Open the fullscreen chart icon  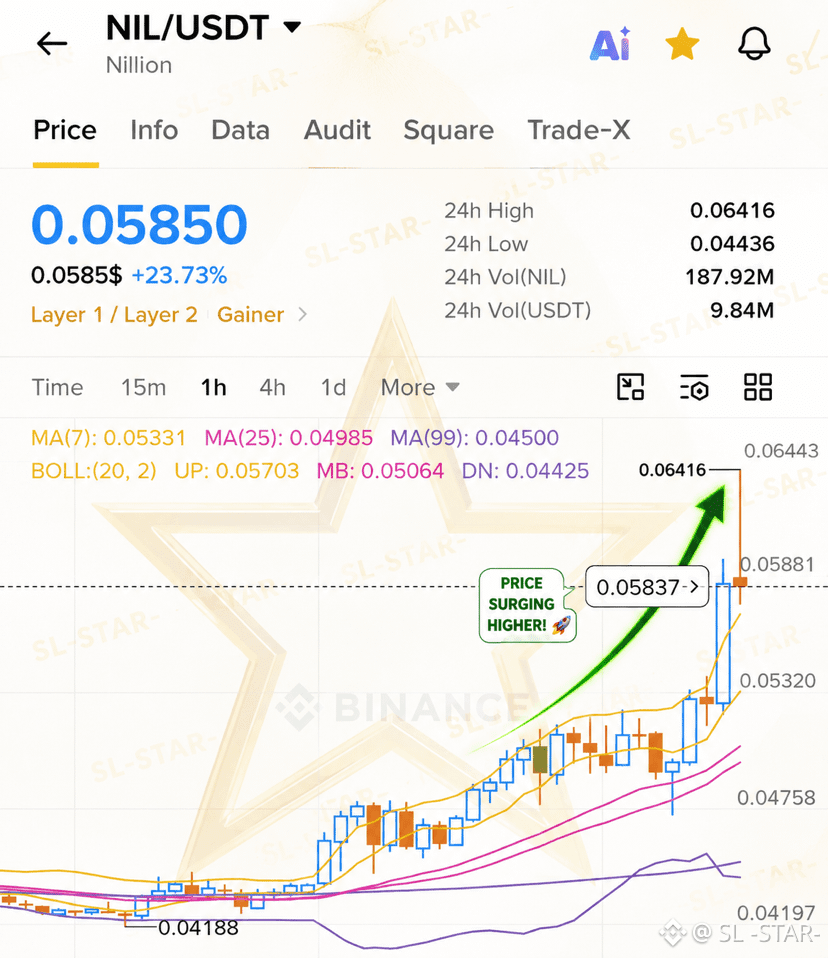pyautogui.click(x=631, y=387)
